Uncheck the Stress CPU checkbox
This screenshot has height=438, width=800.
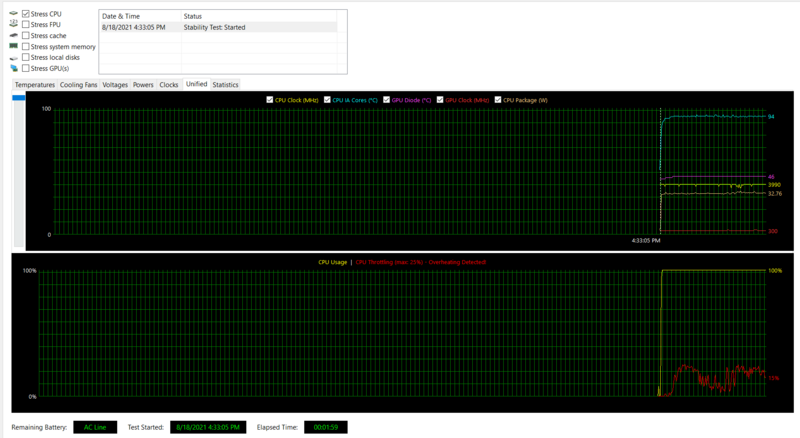[26, 14]
